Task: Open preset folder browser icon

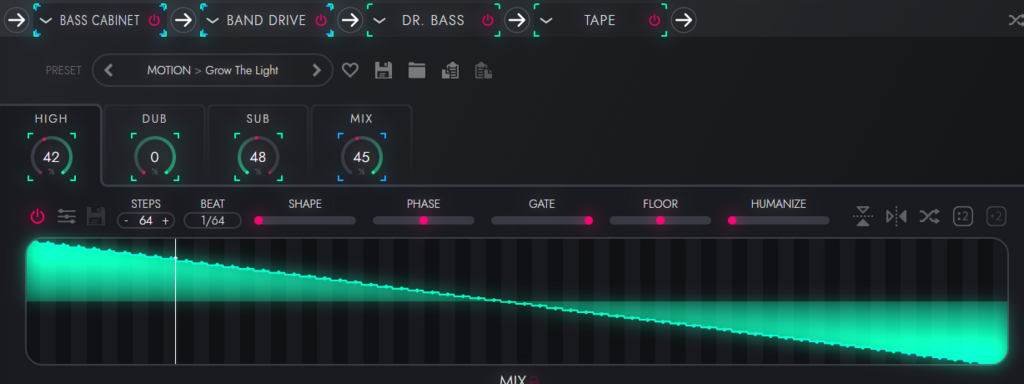Action: [x=417, y=70]
